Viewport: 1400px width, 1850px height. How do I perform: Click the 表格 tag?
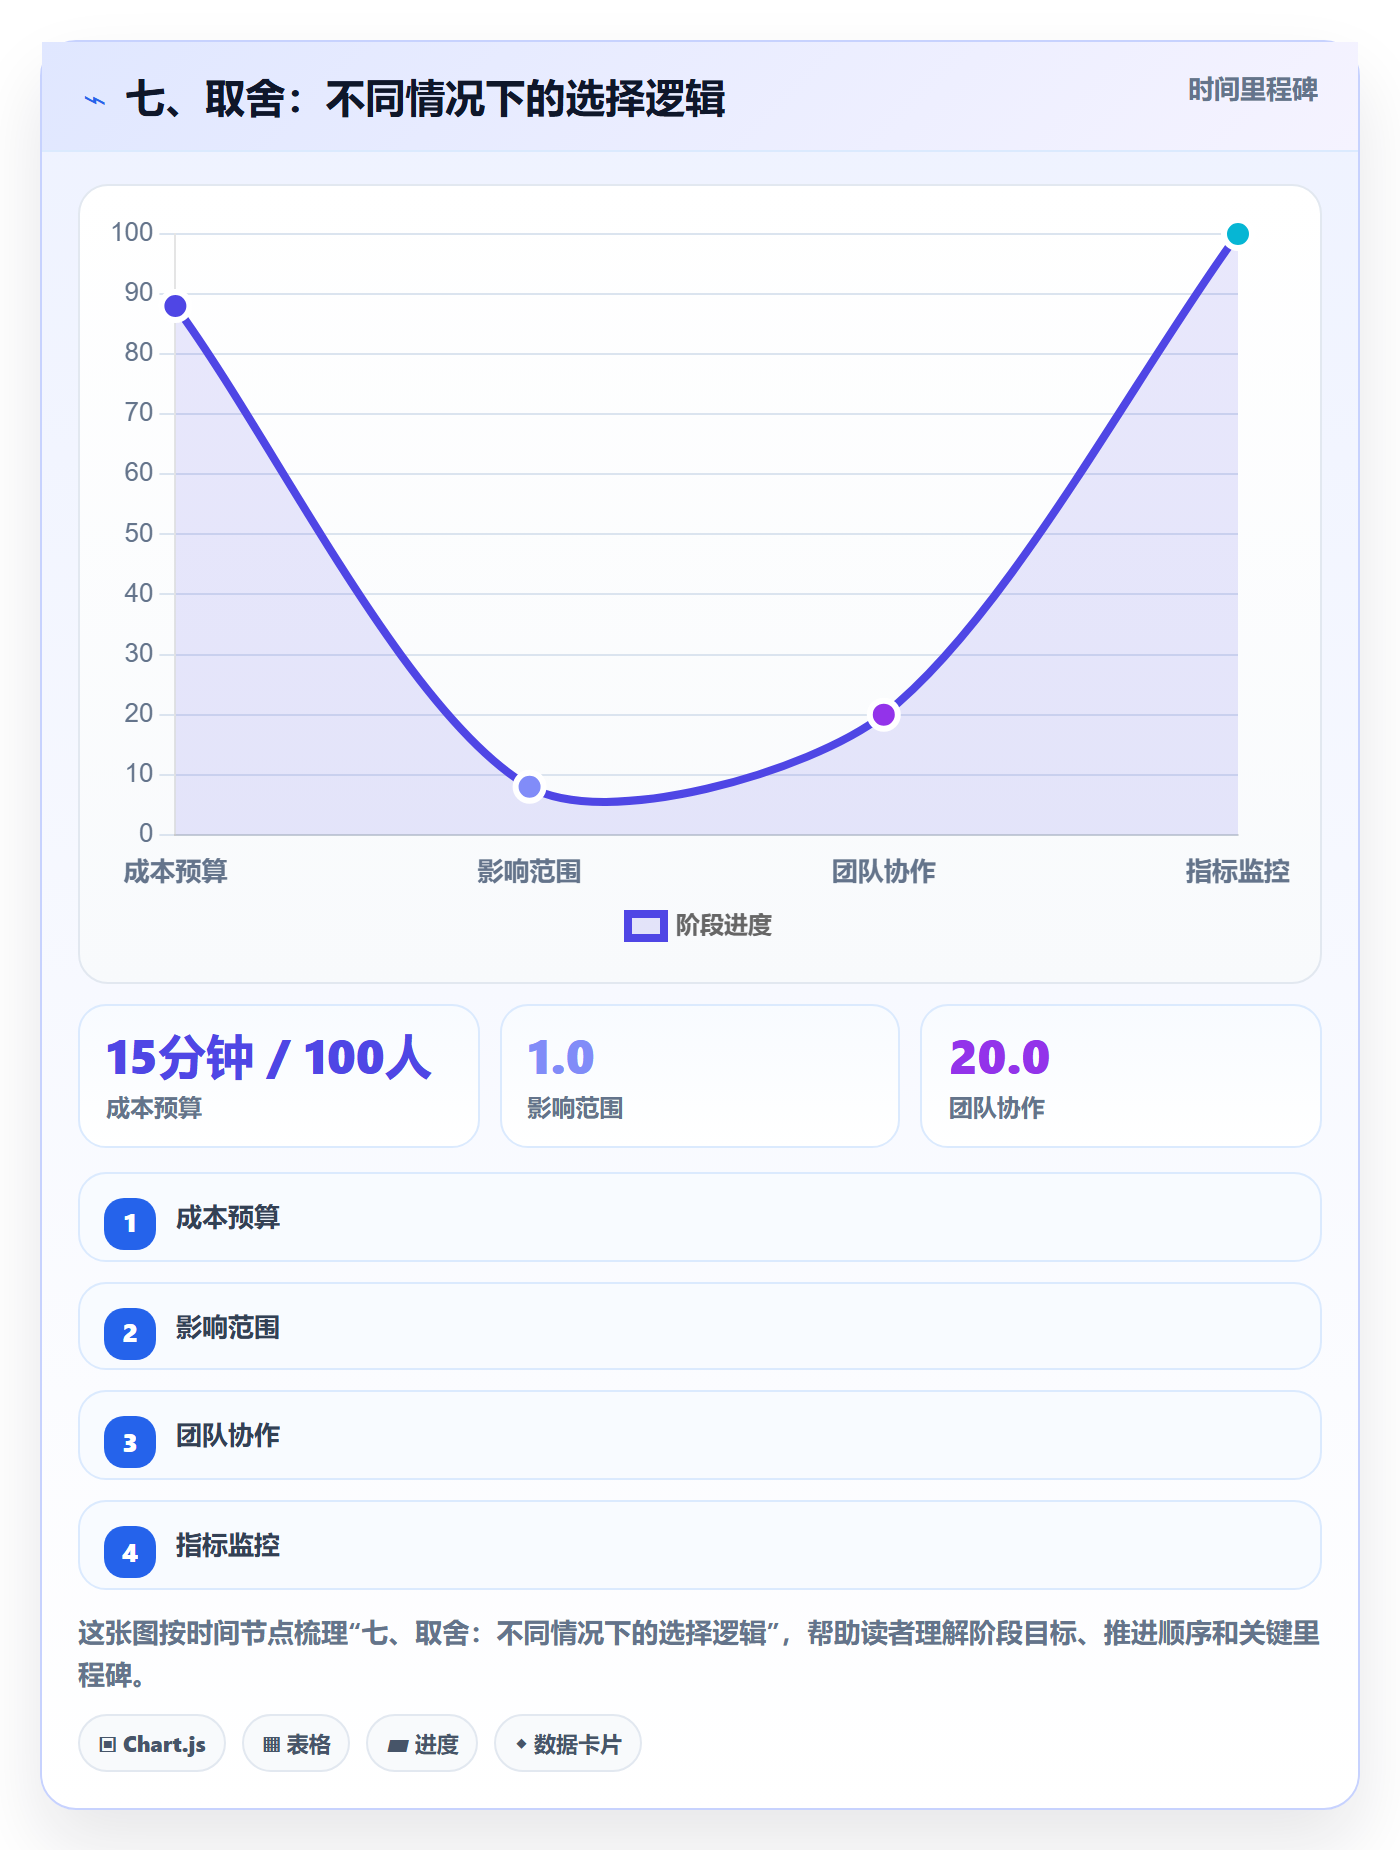(x=296, y=1744)
